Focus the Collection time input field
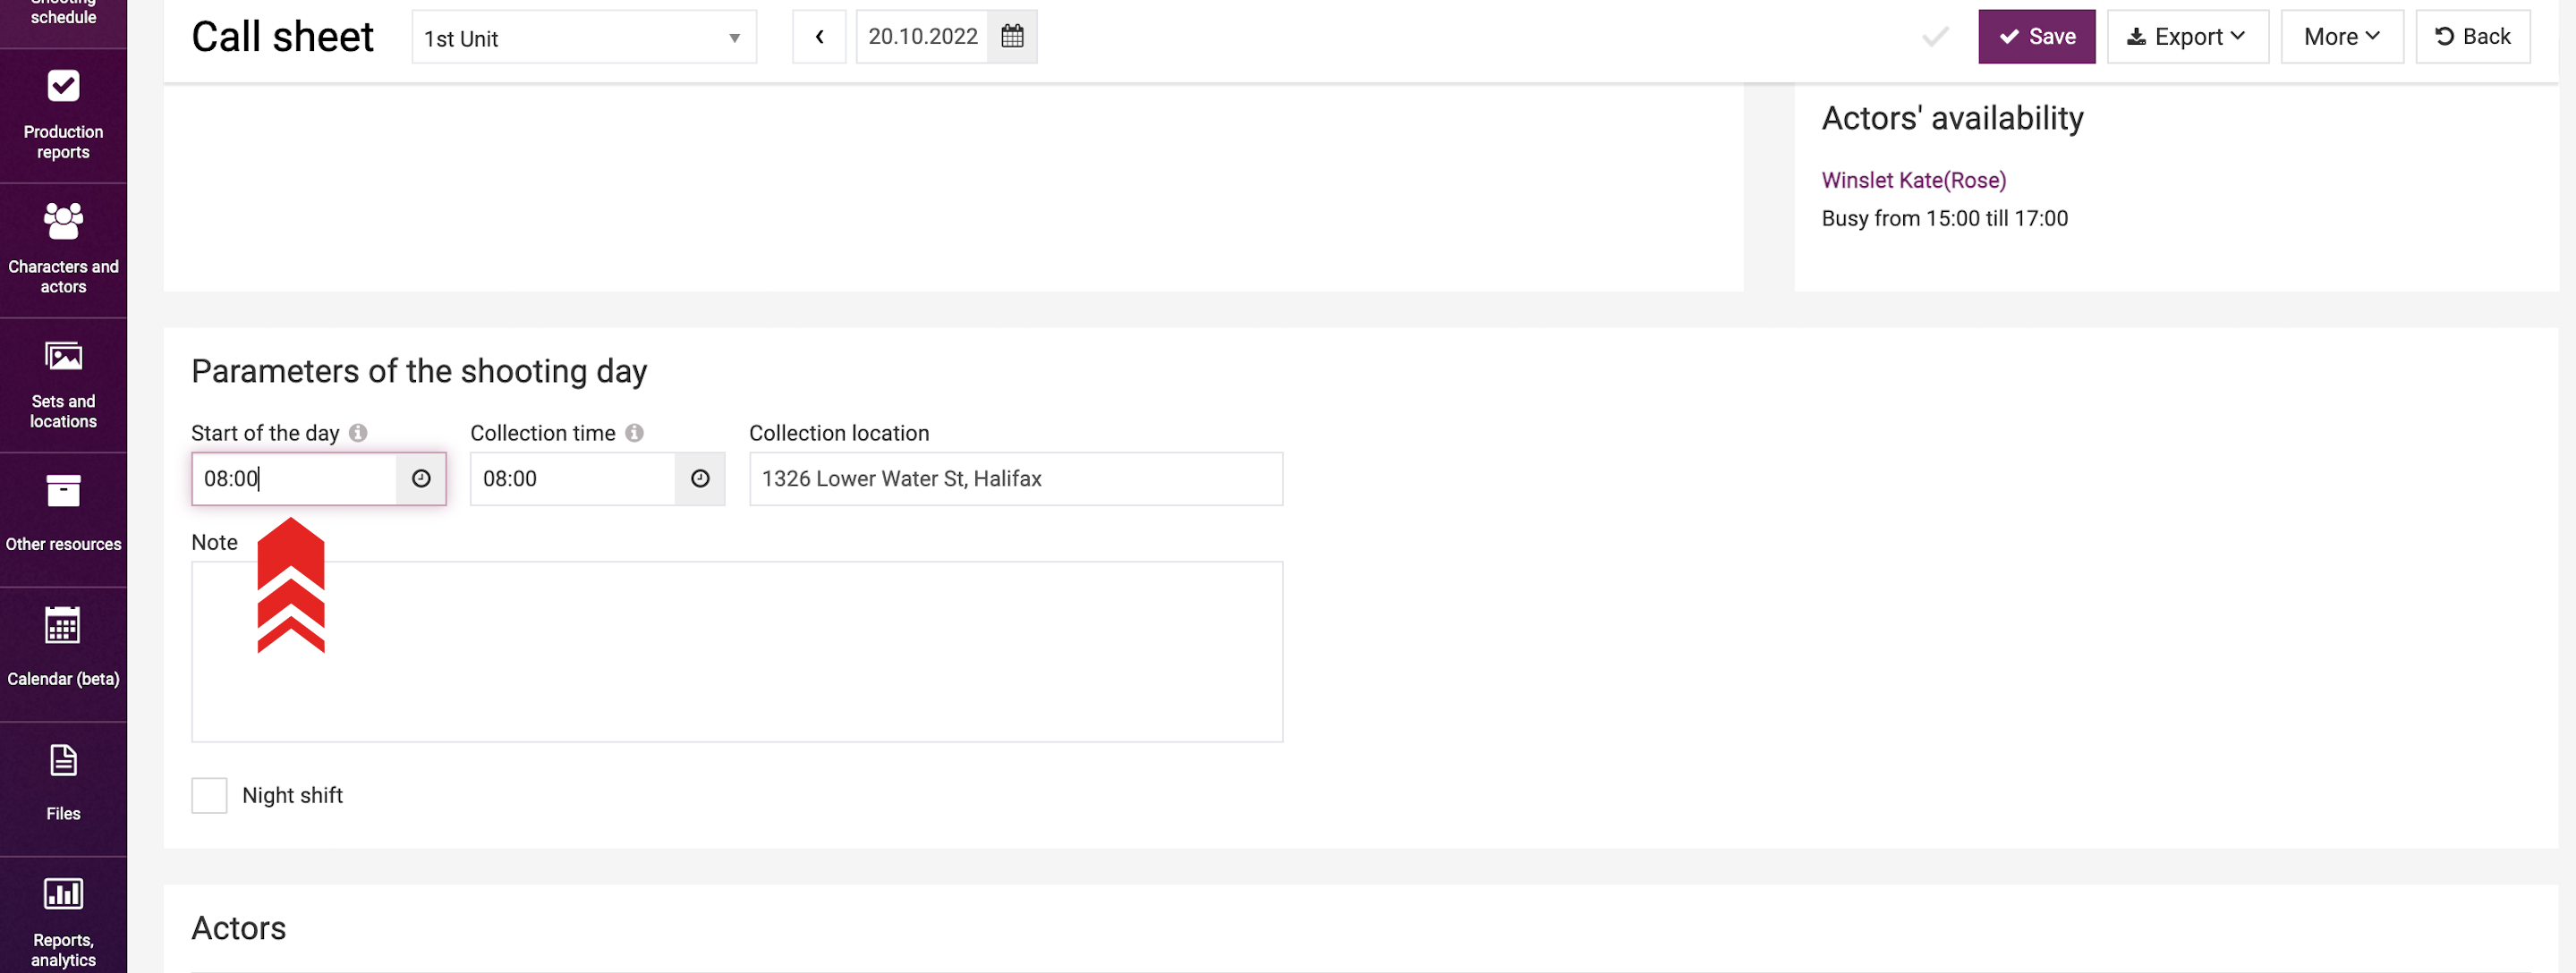 tap(573, 479)
